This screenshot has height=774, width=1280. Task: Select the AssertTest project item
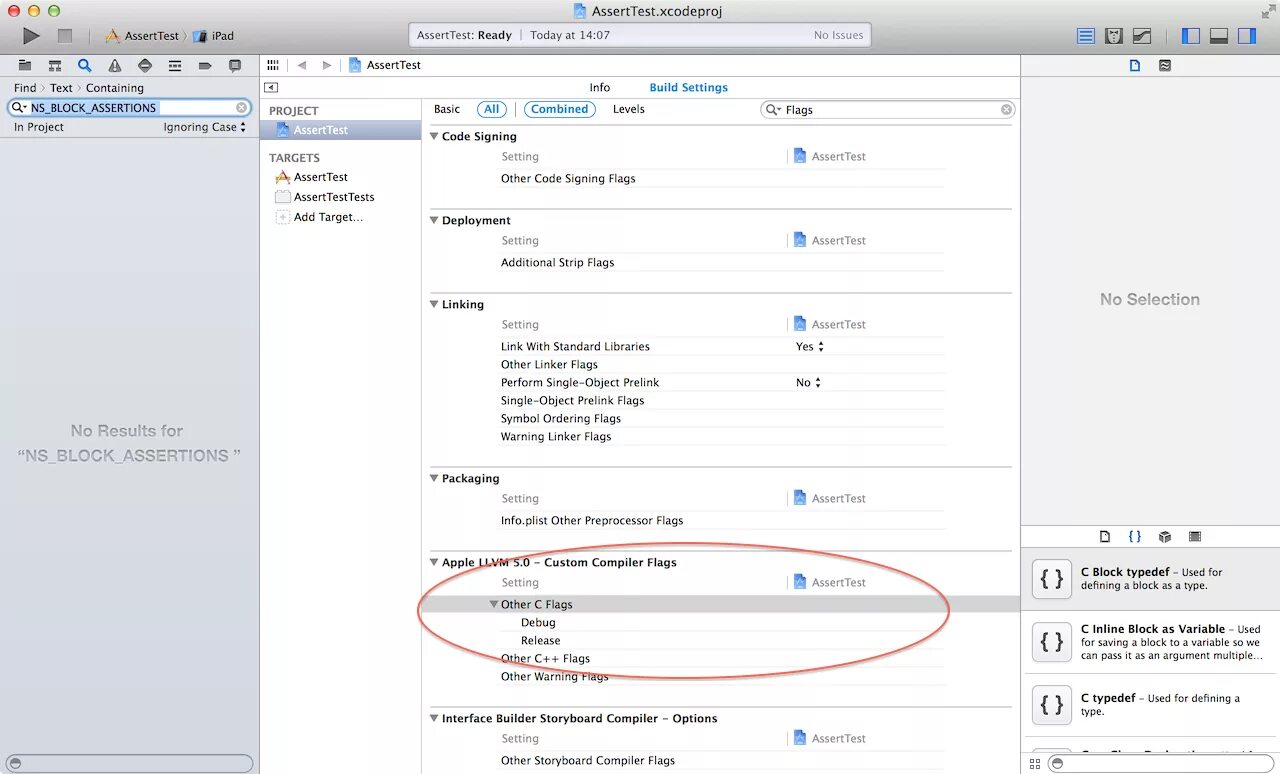(x=340, y=130)
